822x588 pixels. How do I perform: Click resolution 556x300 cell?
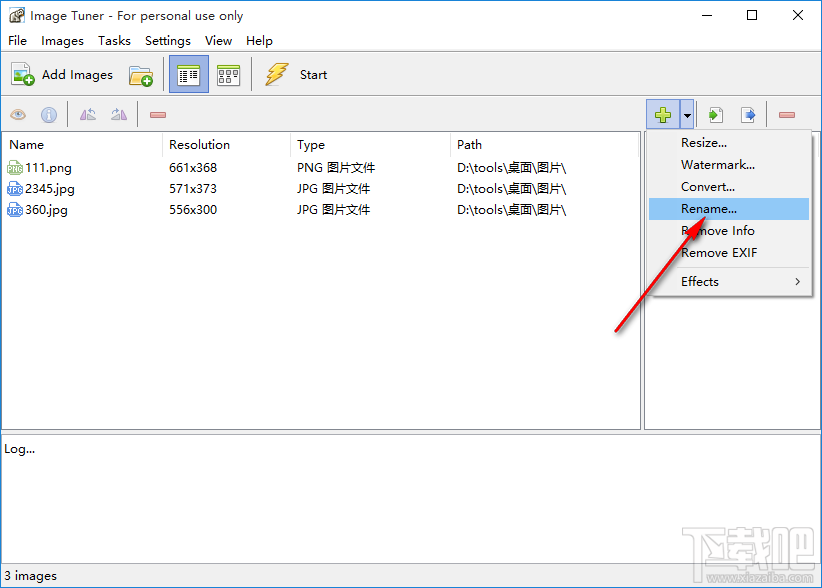193,210
